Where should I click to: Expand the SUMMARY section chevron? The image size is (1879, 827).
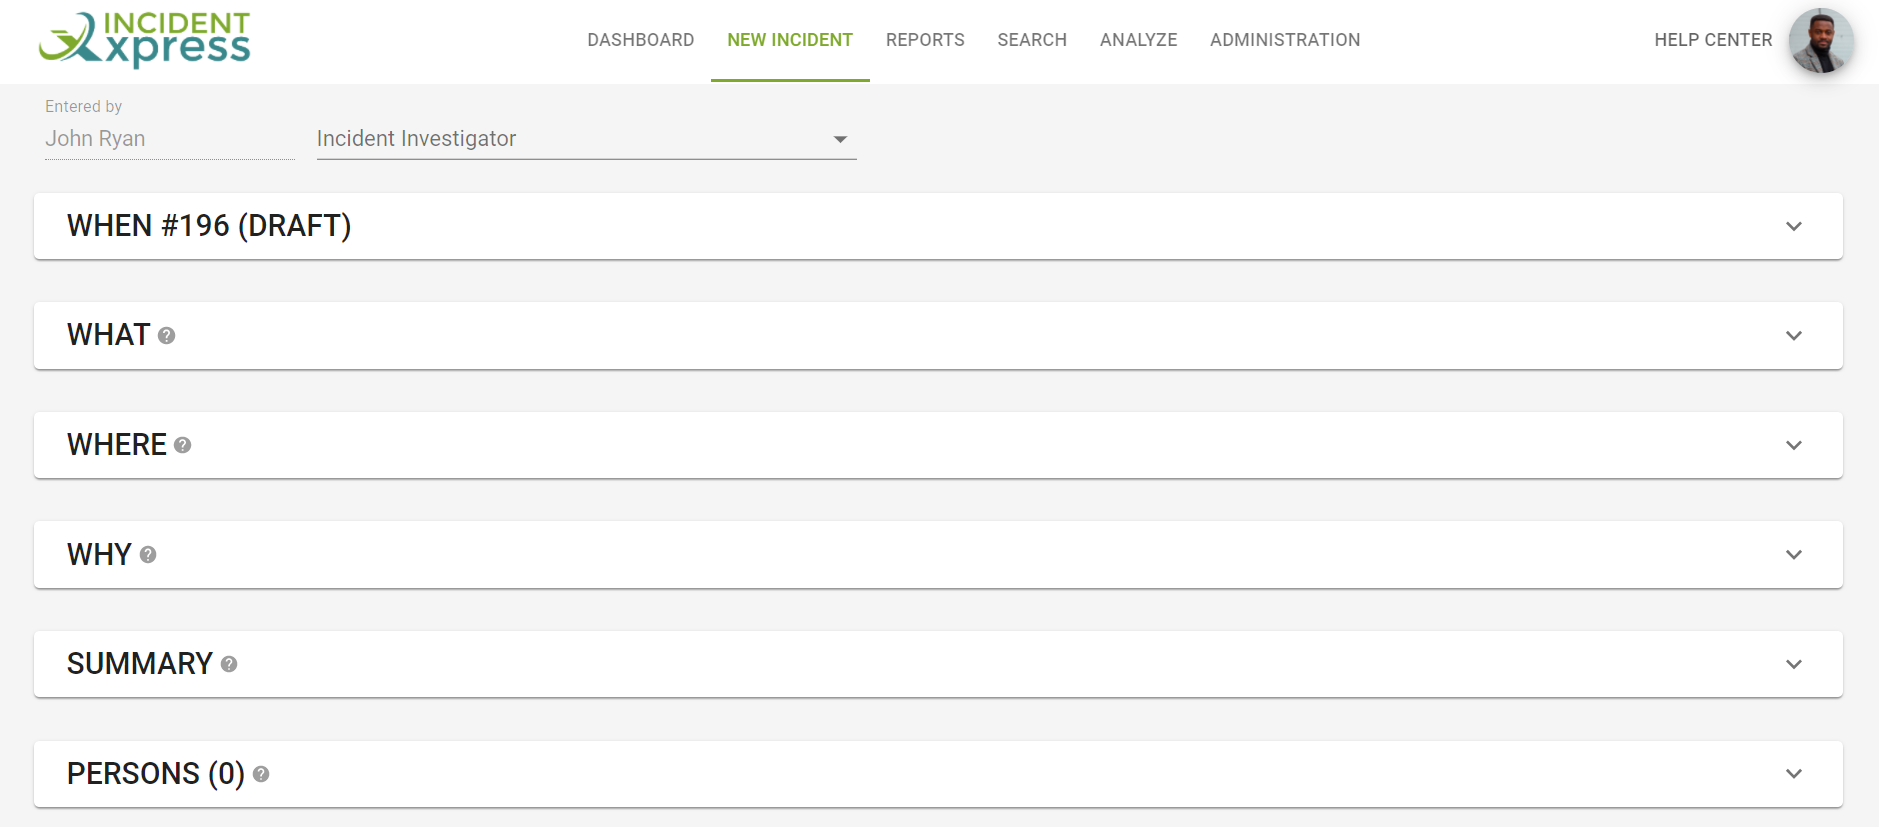click(x=1794, y=664)
